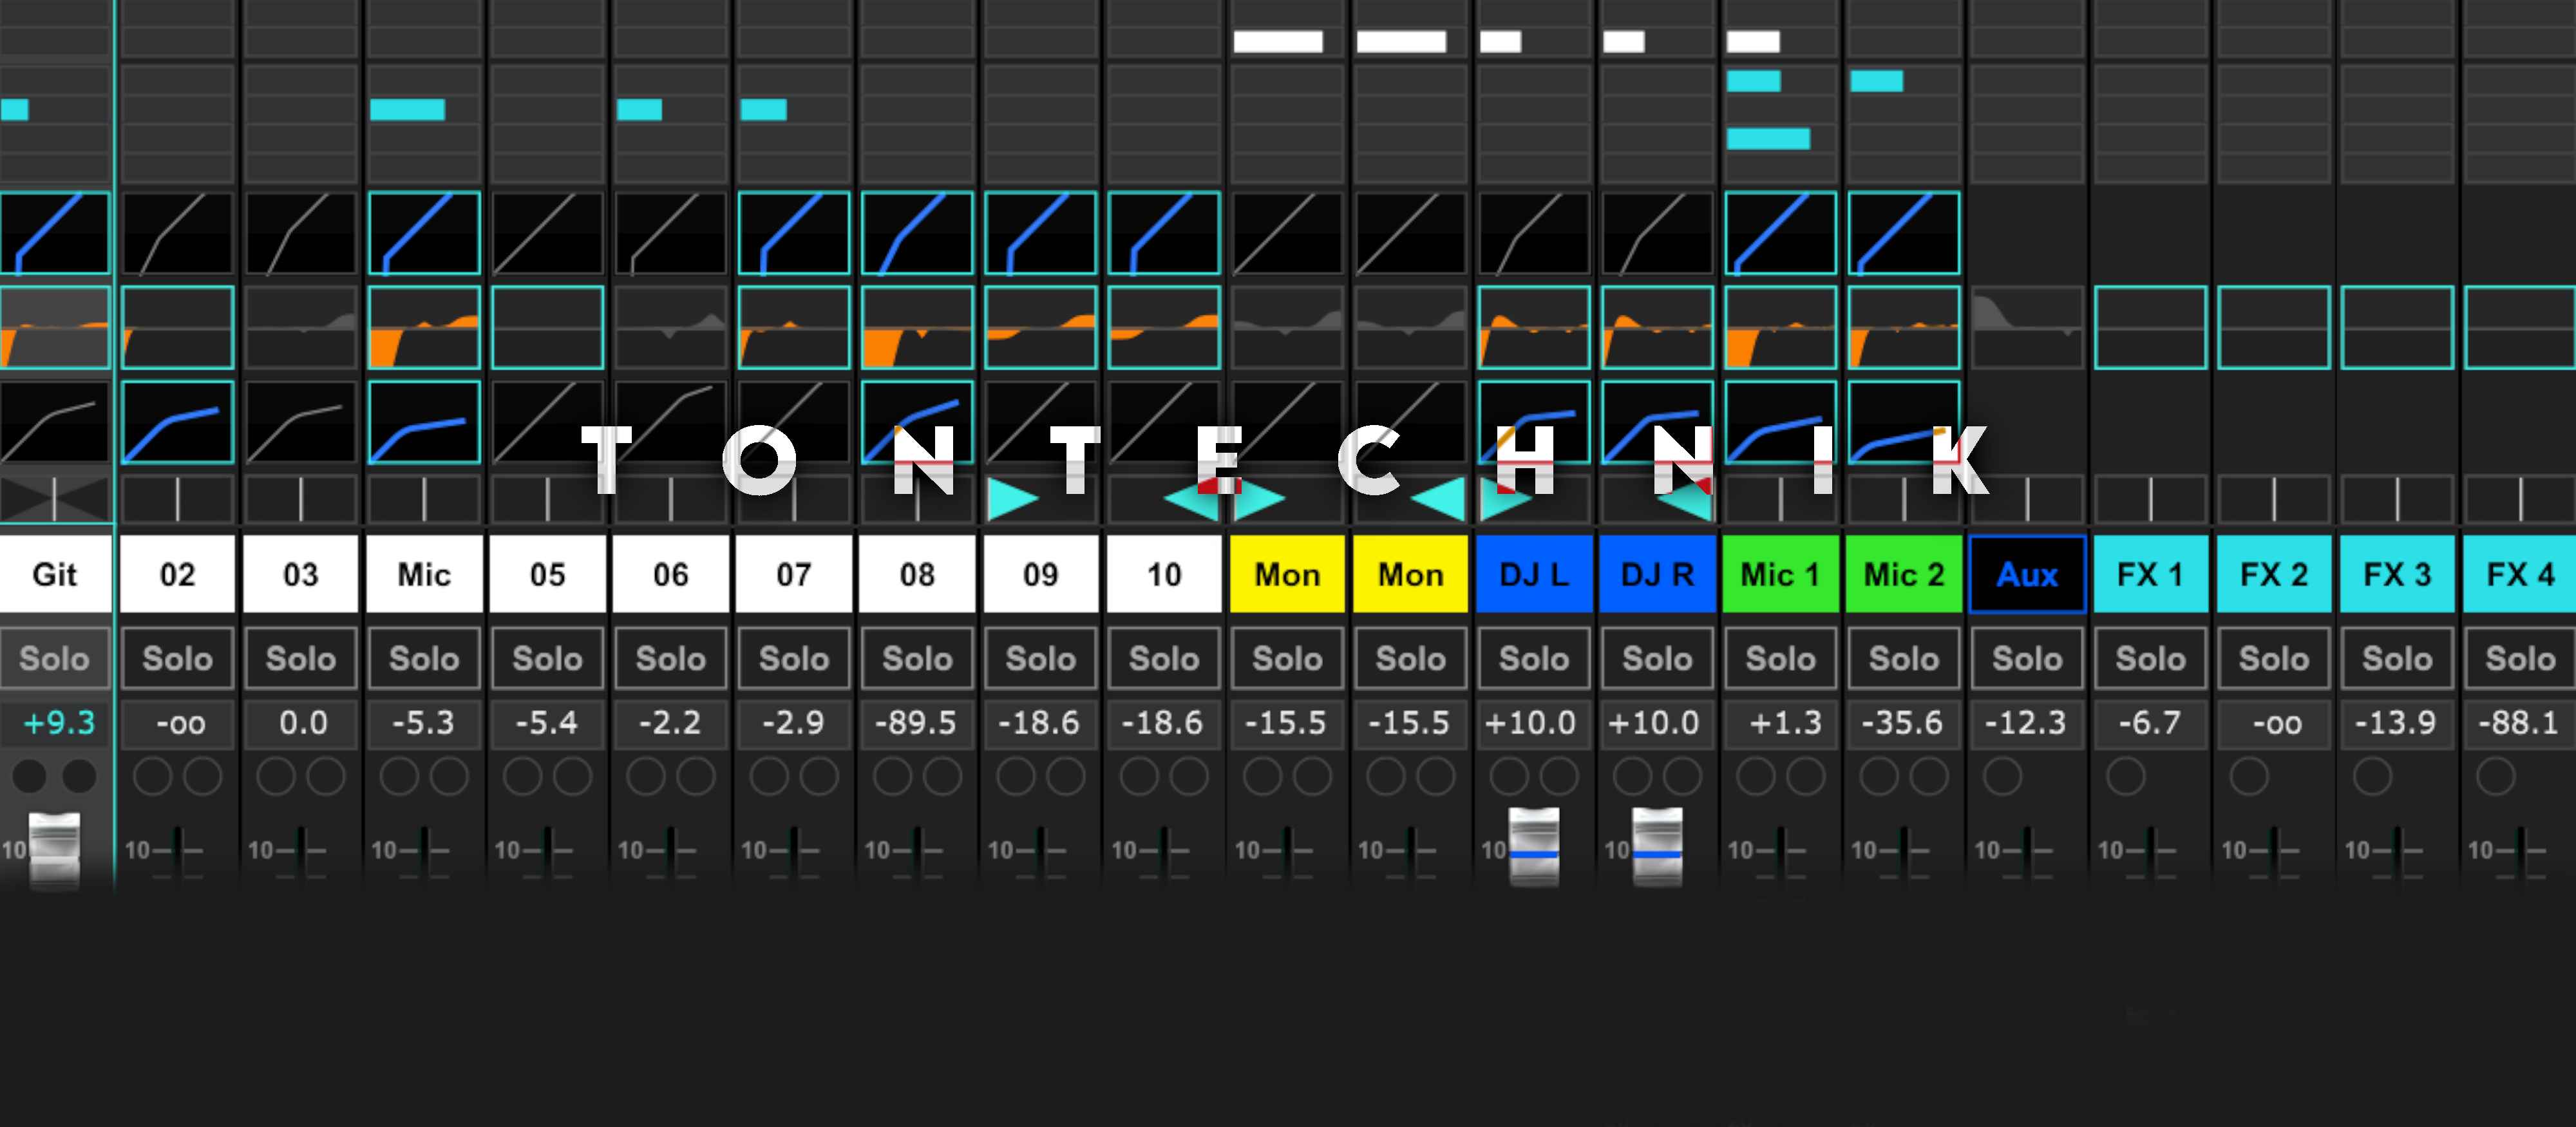Click the 0.0 level value on channel 03
Screen dimensions: 2576x1127
point(301,723)
